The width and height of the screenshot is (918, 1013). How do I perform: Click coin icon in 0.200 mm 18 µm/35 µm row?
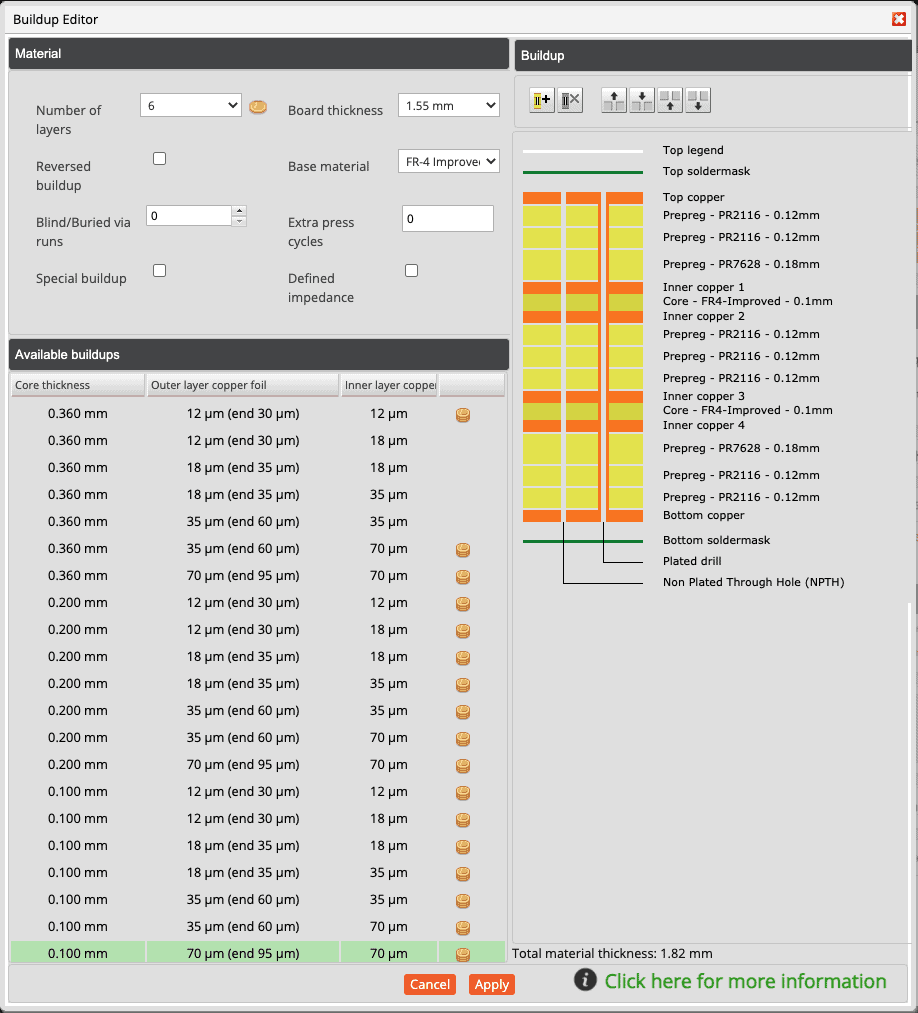[x=463, y=685]
